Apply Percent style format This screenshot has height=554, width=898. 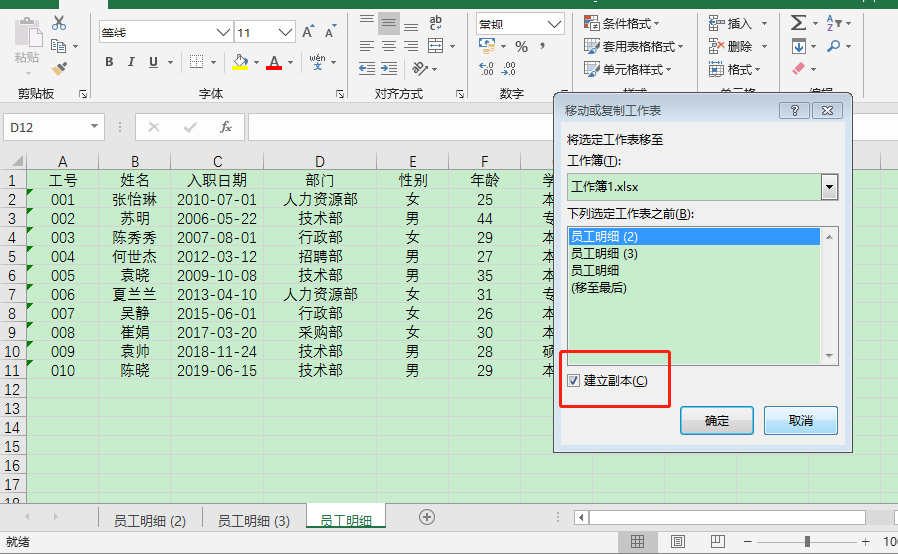[521, 46]
